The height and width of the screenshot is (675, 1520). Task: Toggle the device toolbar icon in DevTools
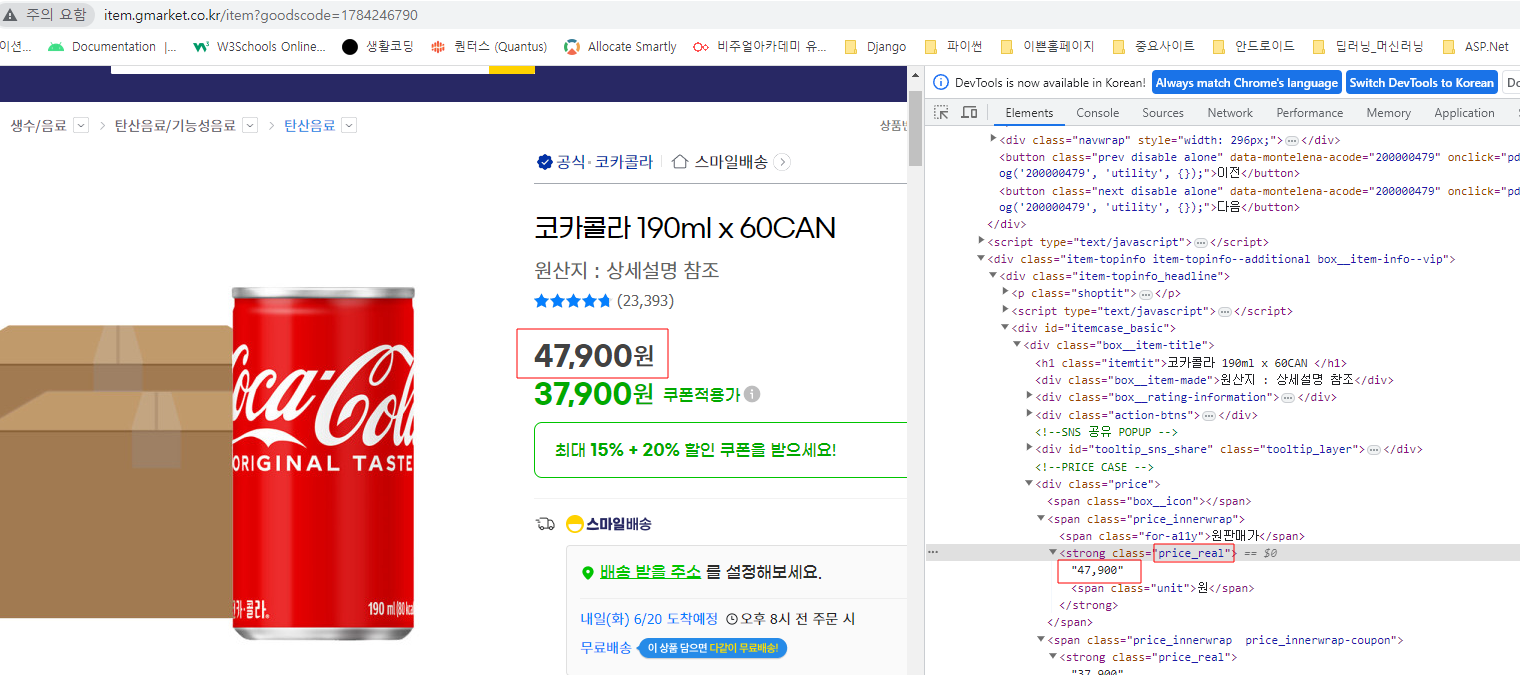(x=968, y=113)
